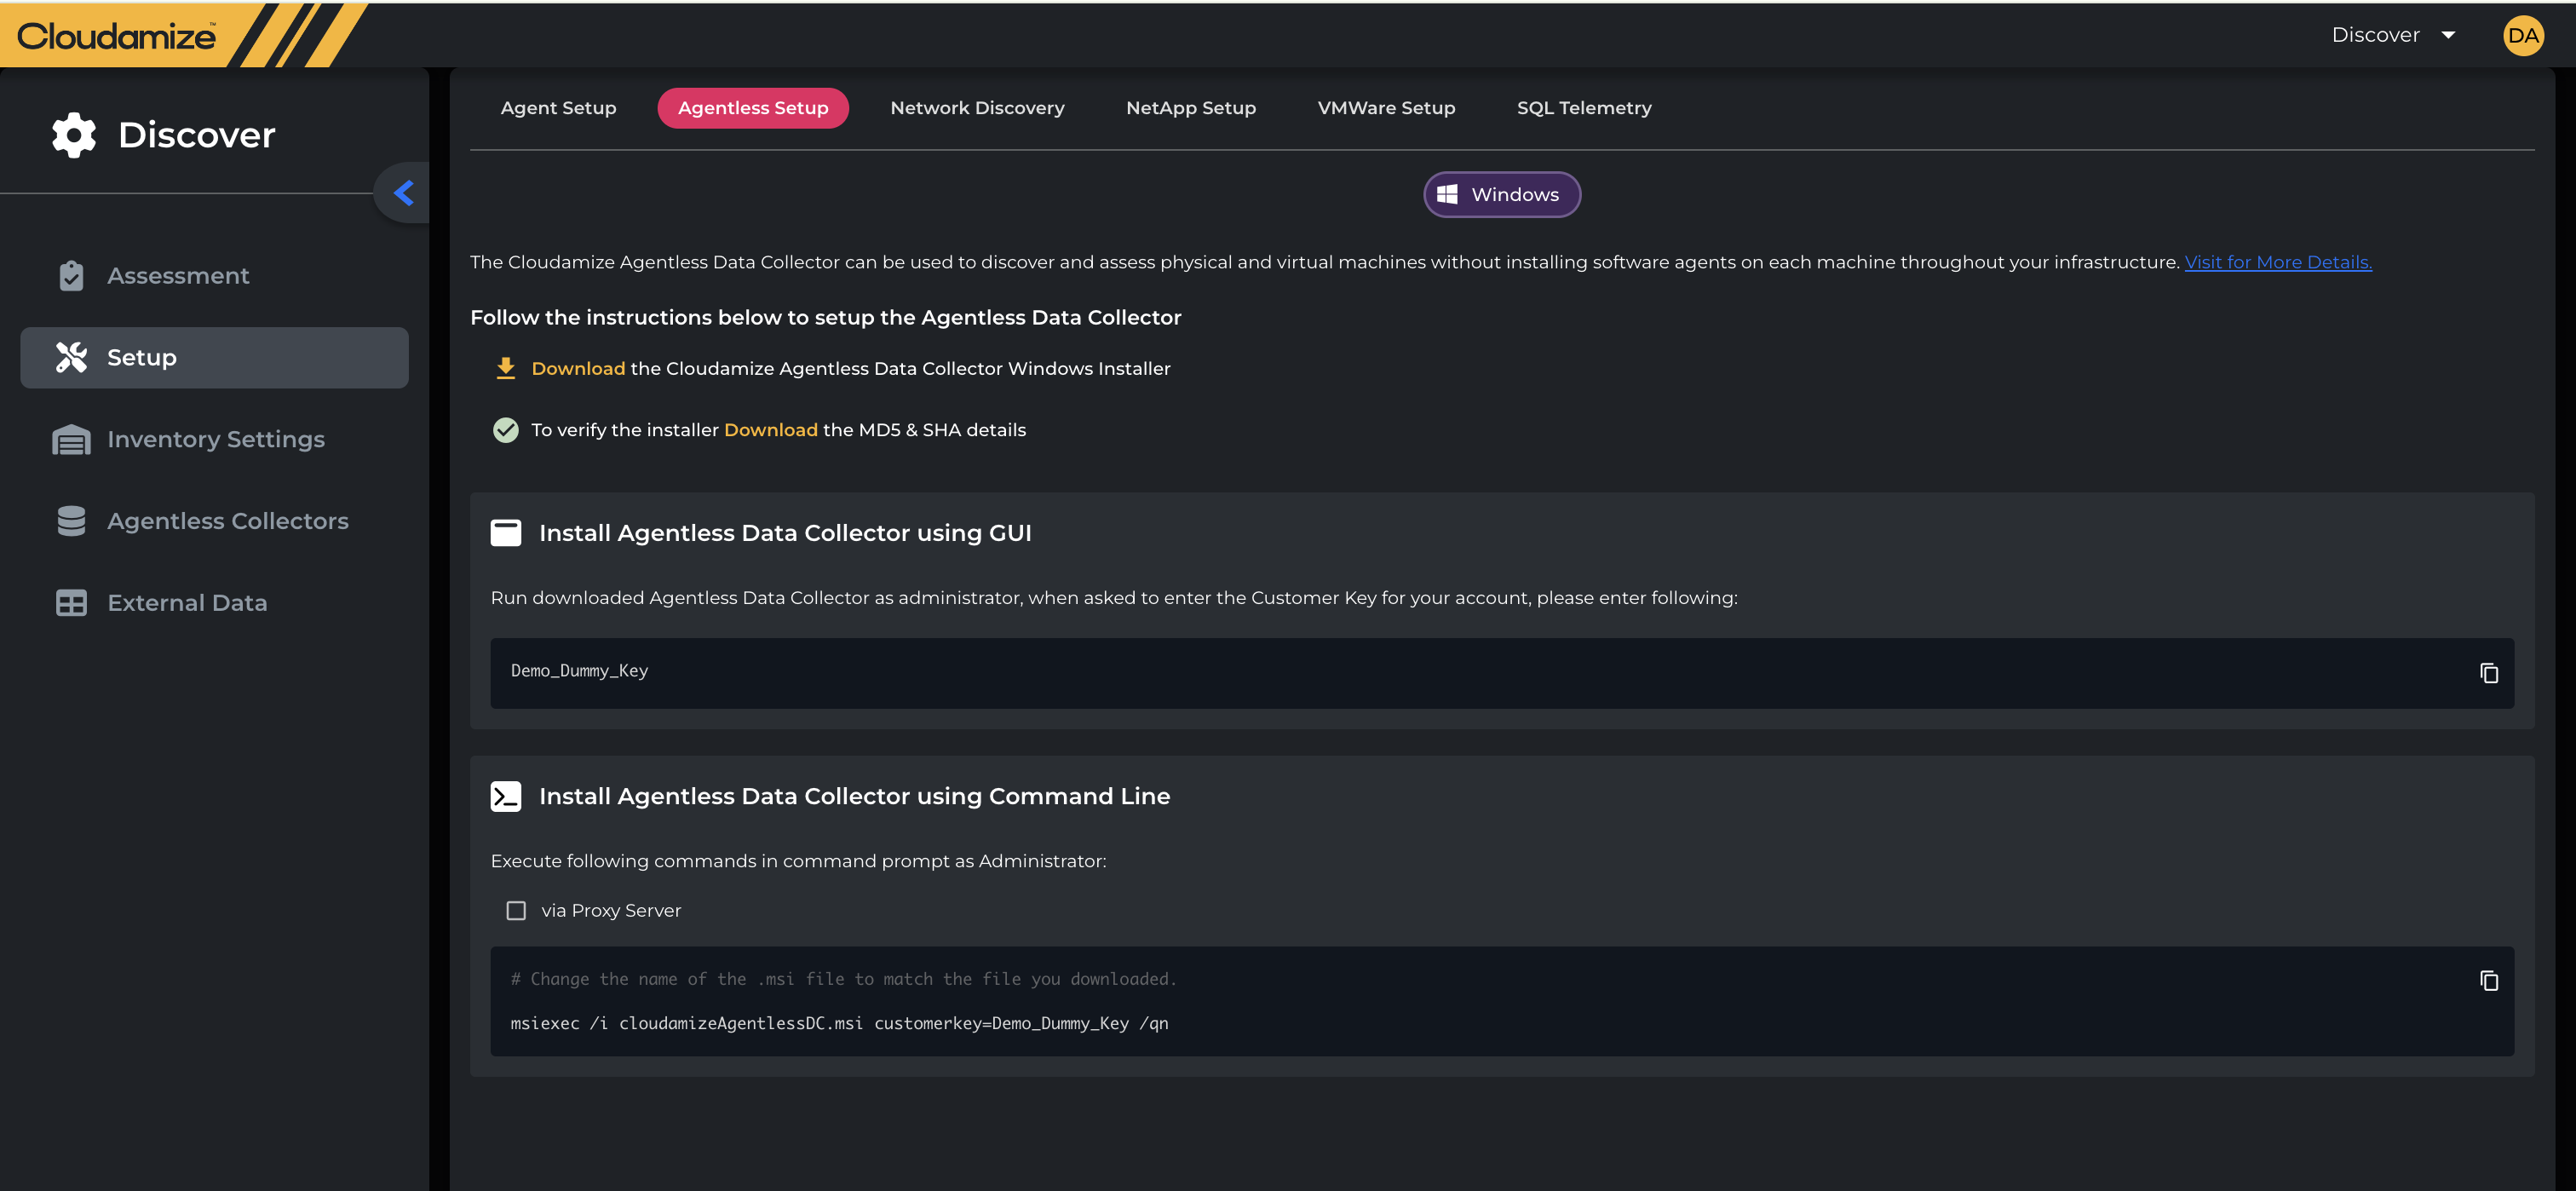Screen dimensions: 2576x1191
Task: Click the External Data table icon
Action: [71, 603]
